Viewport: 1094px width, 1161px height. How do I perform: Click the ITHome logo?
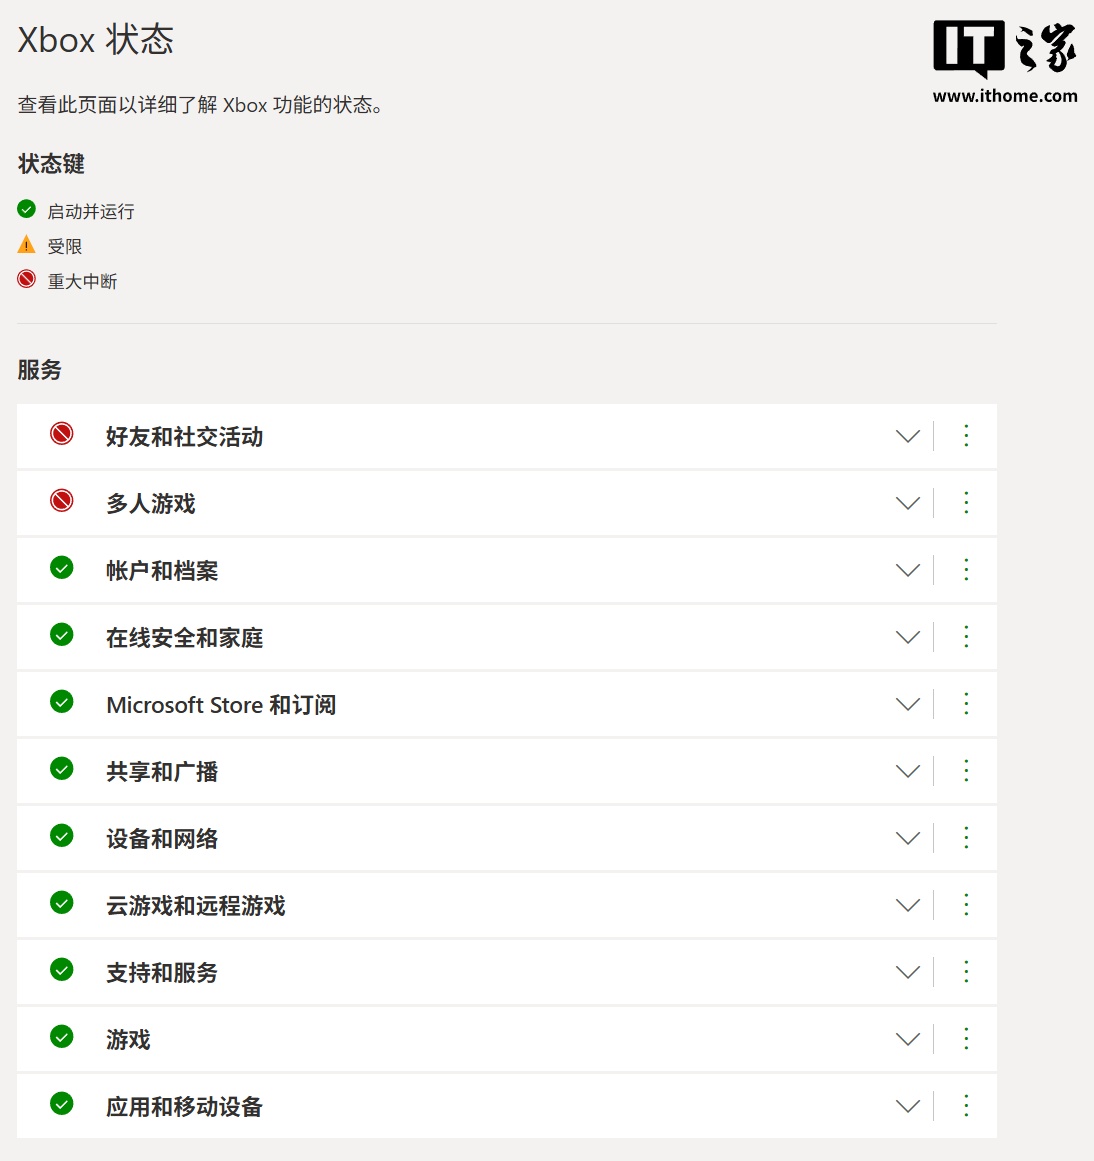point(1004,48)
